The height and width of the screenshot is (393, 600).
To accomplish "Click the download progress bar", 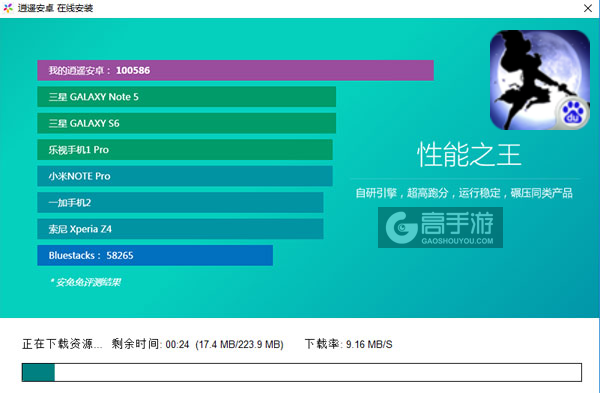I will tap(302, 372).
